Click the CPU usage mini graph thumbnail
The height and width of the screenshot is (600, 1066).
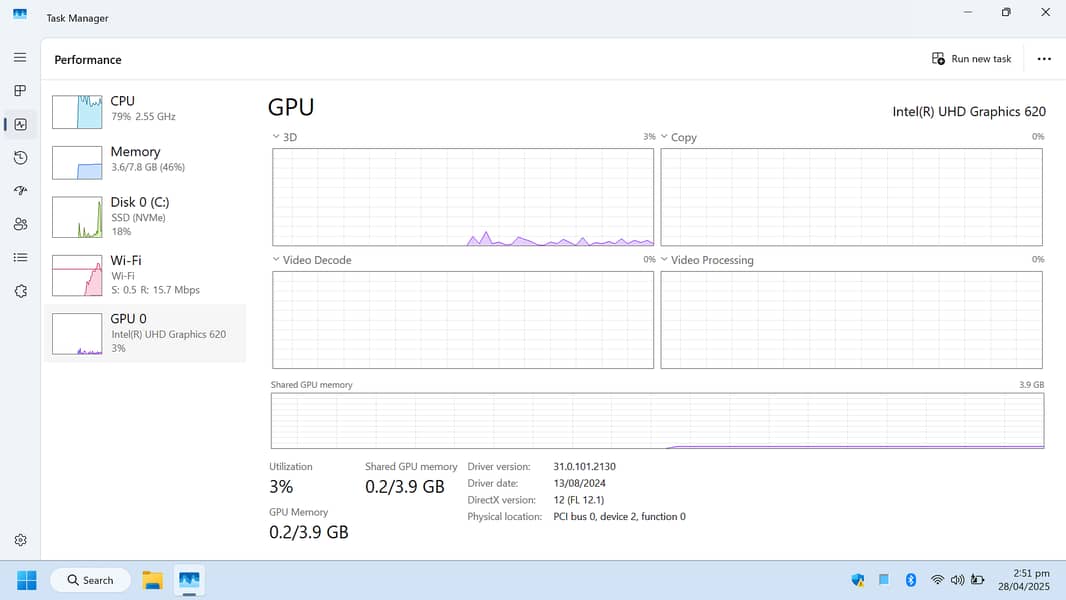78,111
